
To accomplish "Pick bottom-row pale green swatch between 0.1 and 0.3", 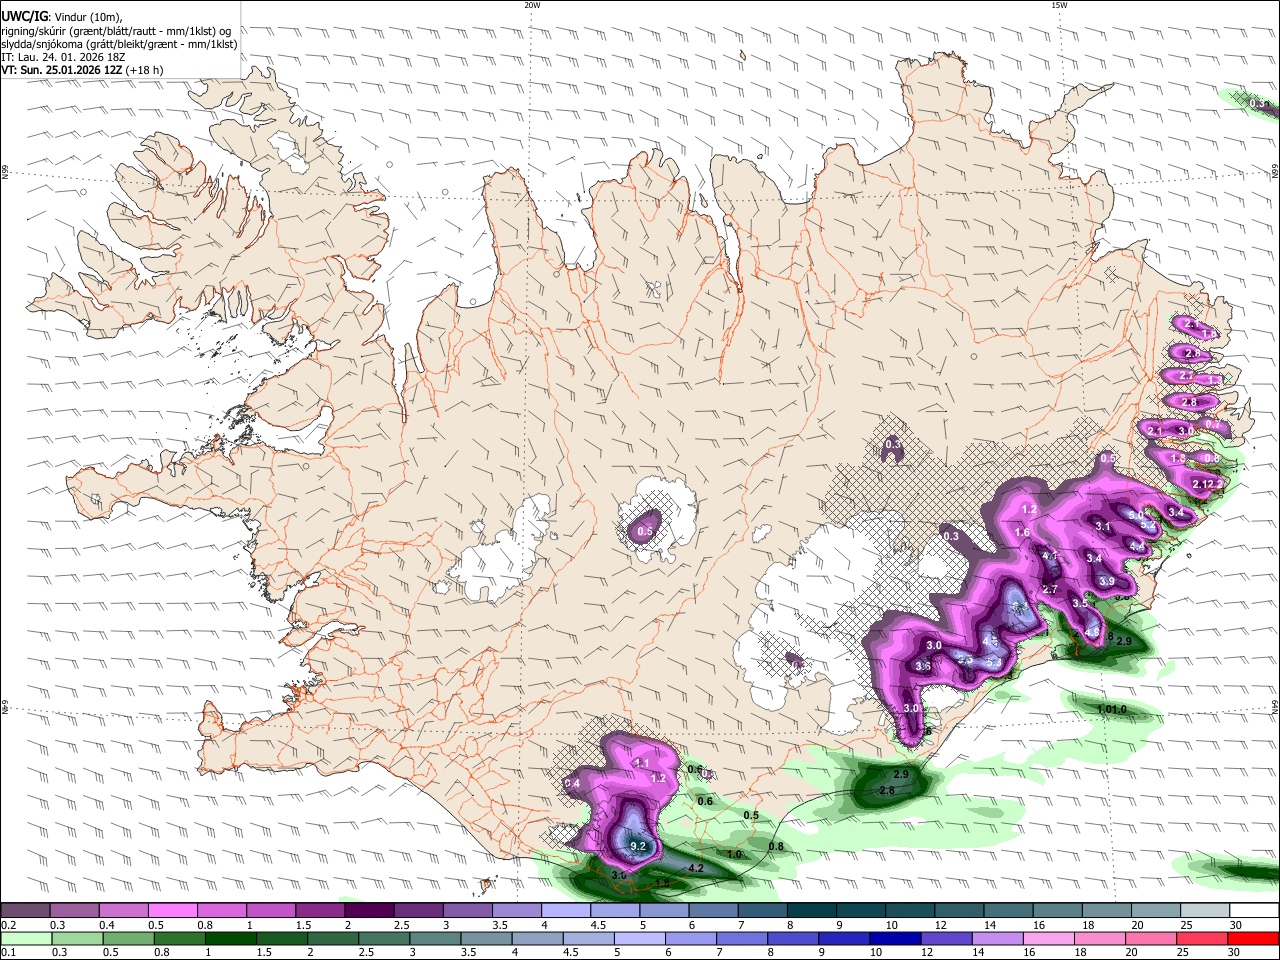I will pos(26,938).
